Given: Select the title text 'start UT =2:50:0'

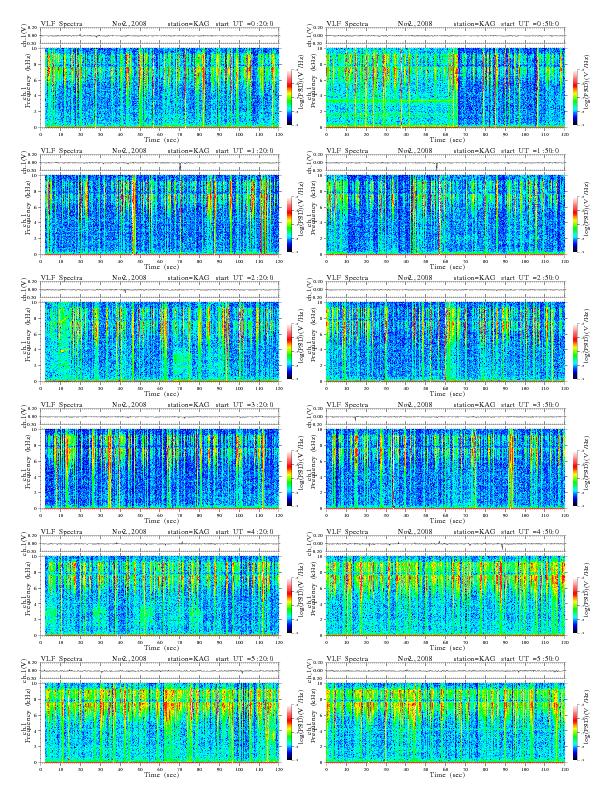Looking at the screenshot, I should click(530, 277).
